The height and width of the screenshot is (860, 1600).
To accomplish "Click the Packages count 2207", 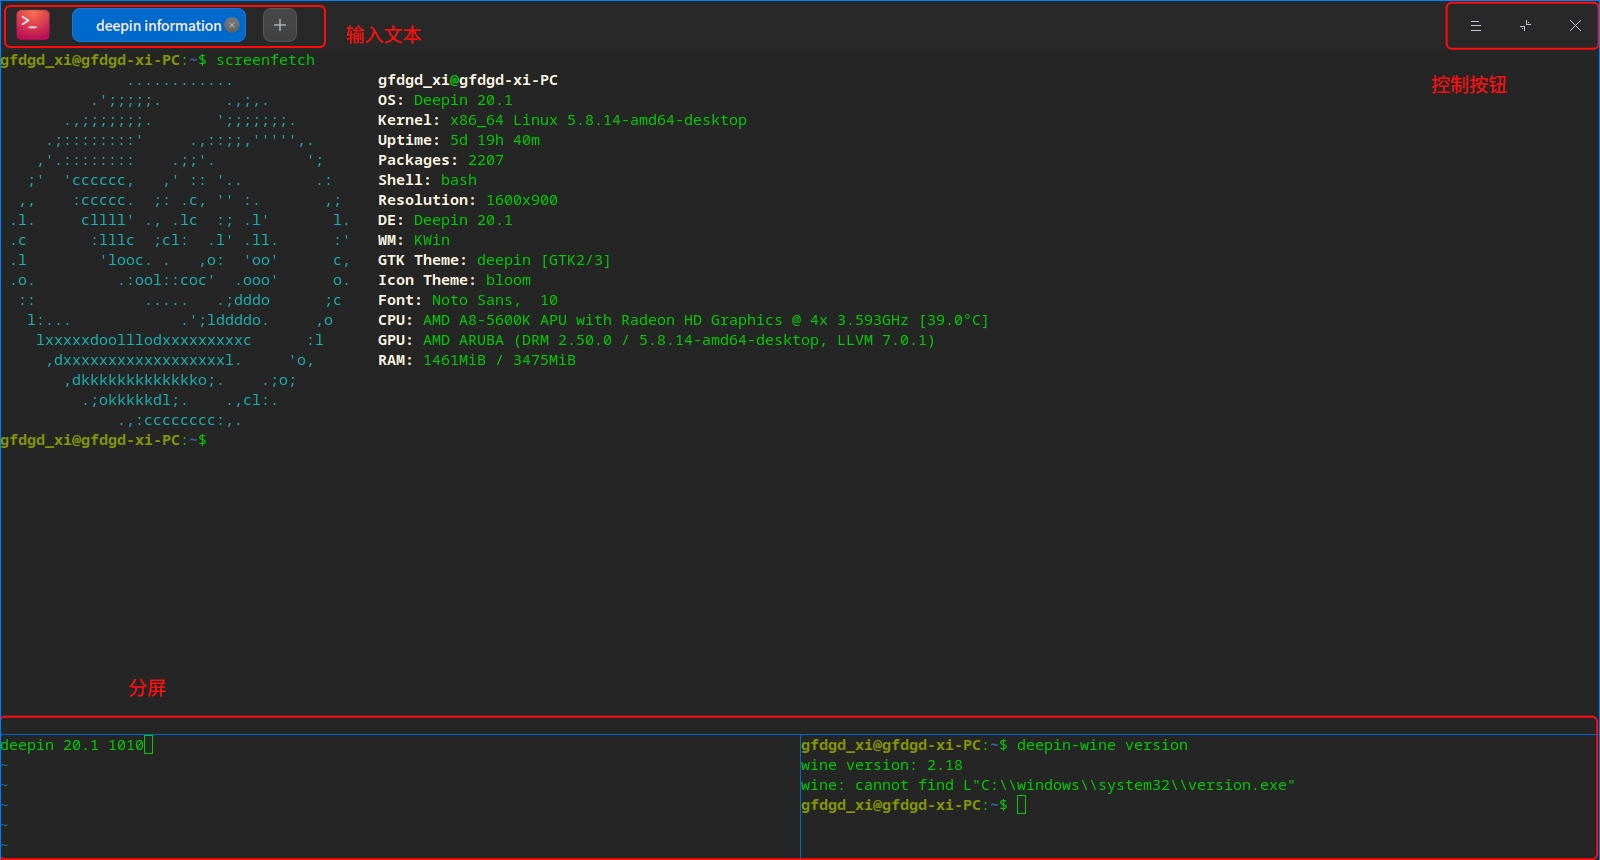I will 486,160.
